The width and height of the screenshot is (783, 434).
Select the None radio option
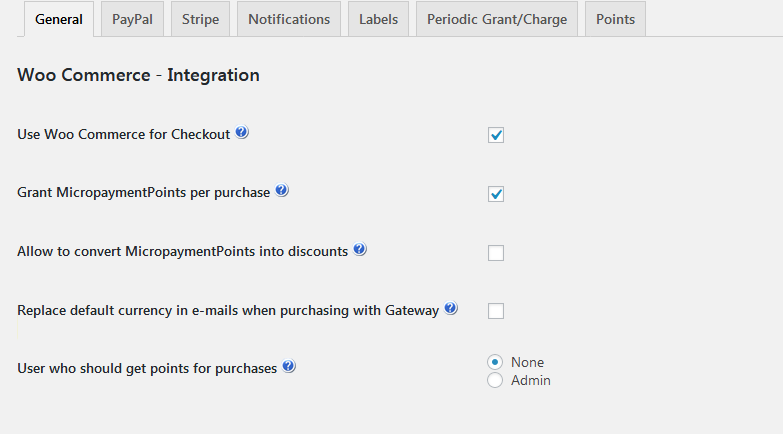pos(494,362)
